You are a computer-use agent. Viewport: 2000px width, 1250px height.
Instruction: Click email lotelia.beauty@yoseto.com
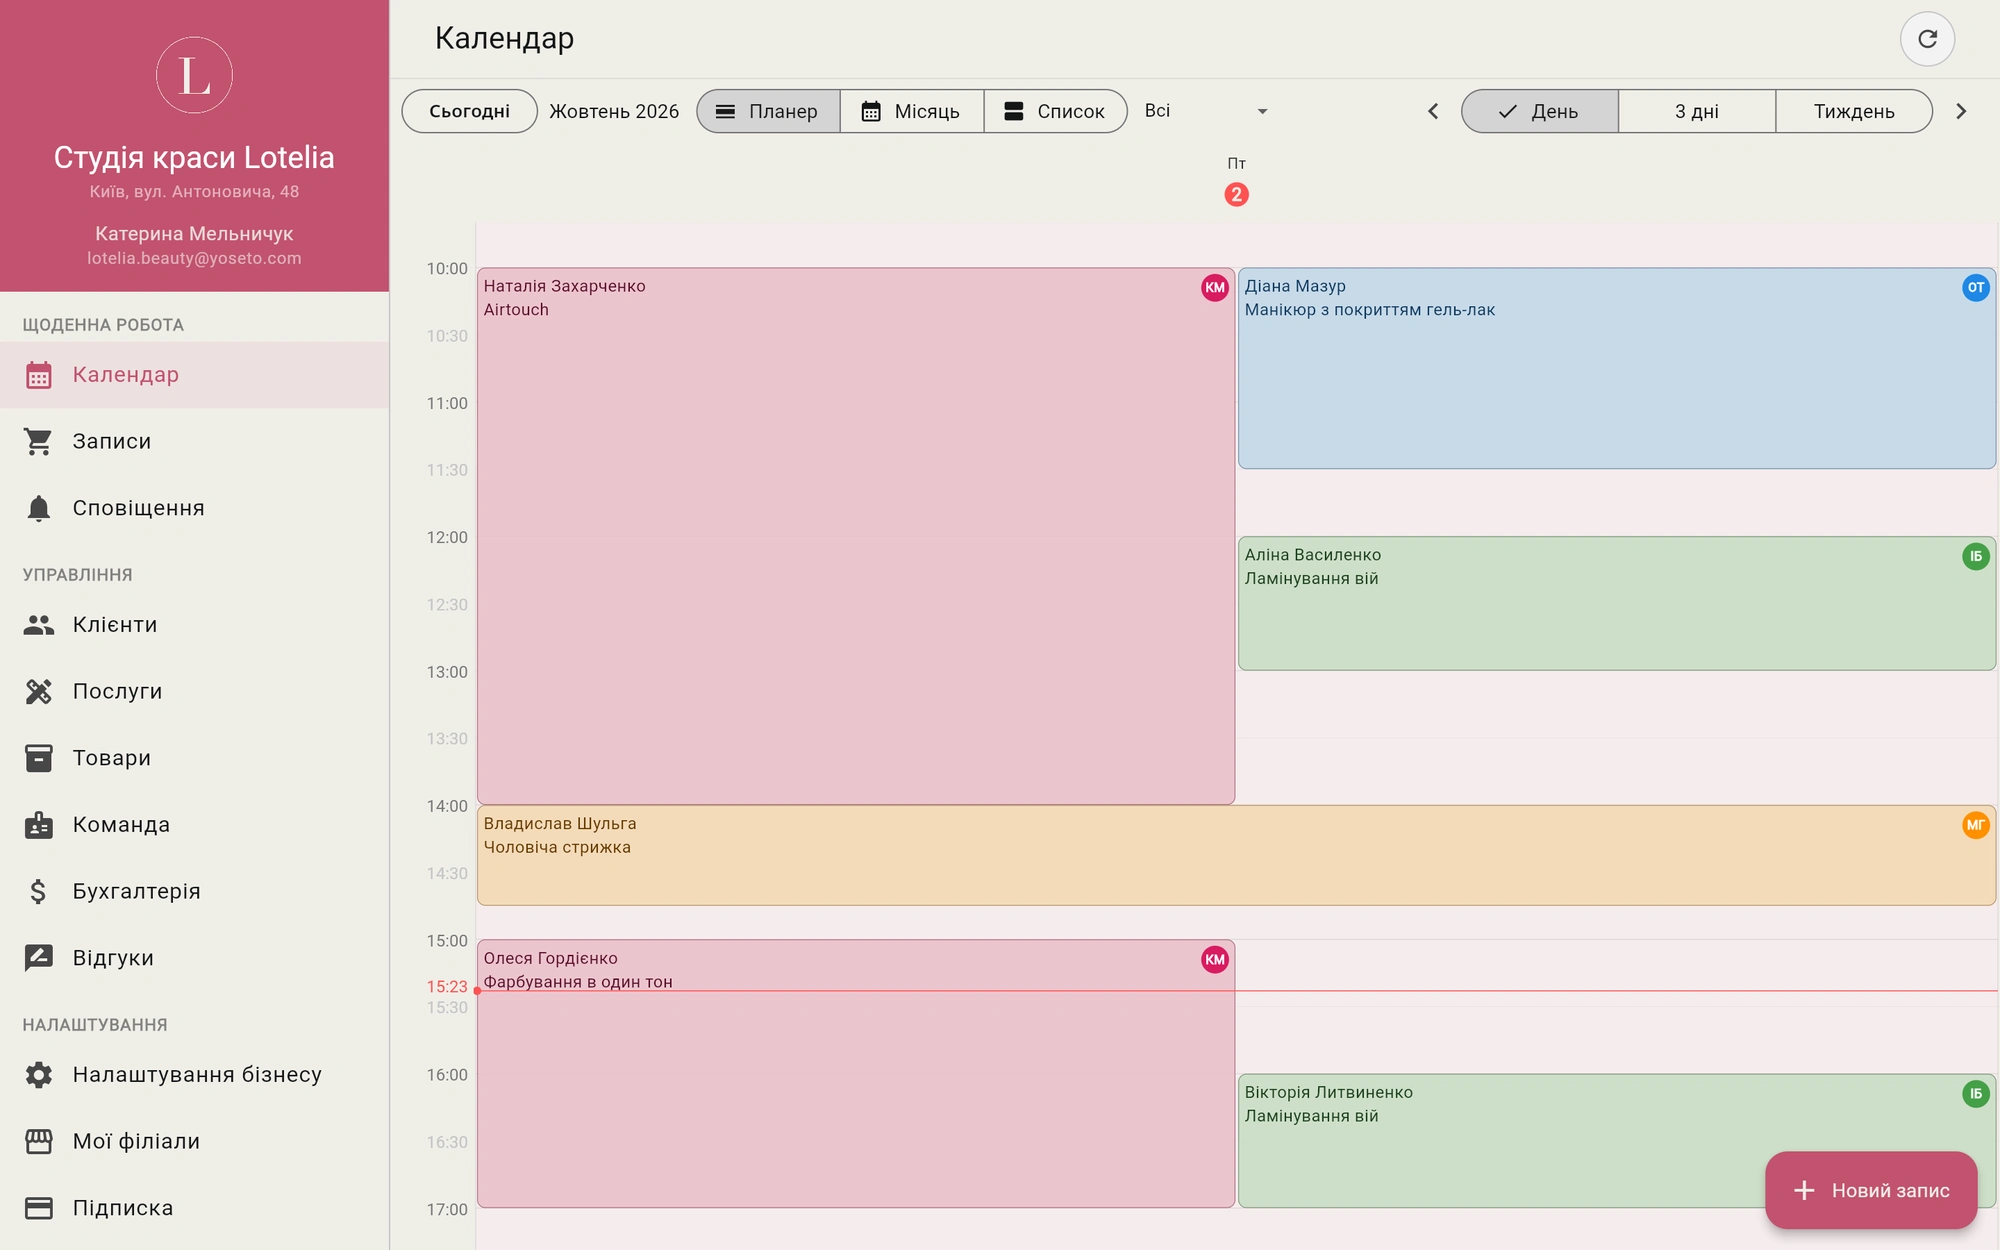(x=194, y=258)
